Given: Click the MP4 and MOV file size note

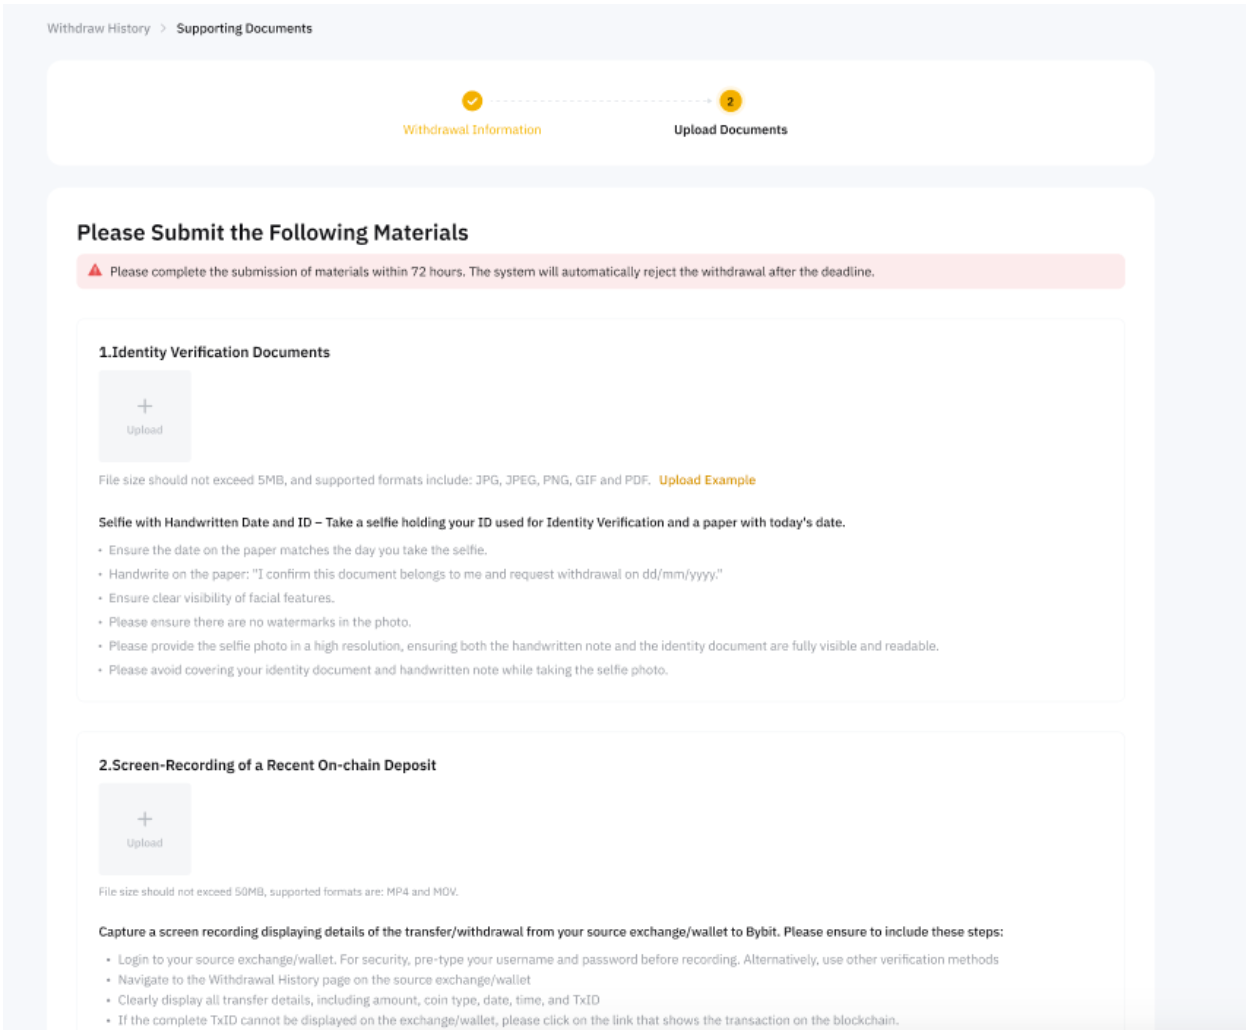Looking at the screenshot, I should click(278, 892).
